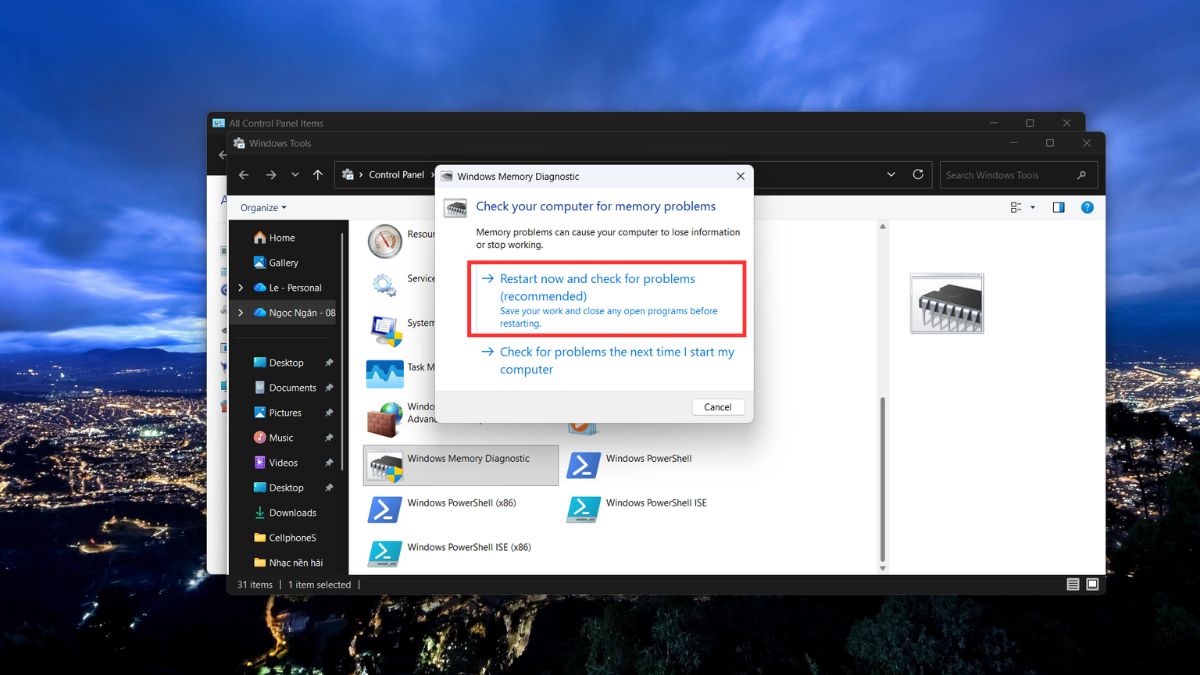Toggle the preview pane

[1058, 207]
